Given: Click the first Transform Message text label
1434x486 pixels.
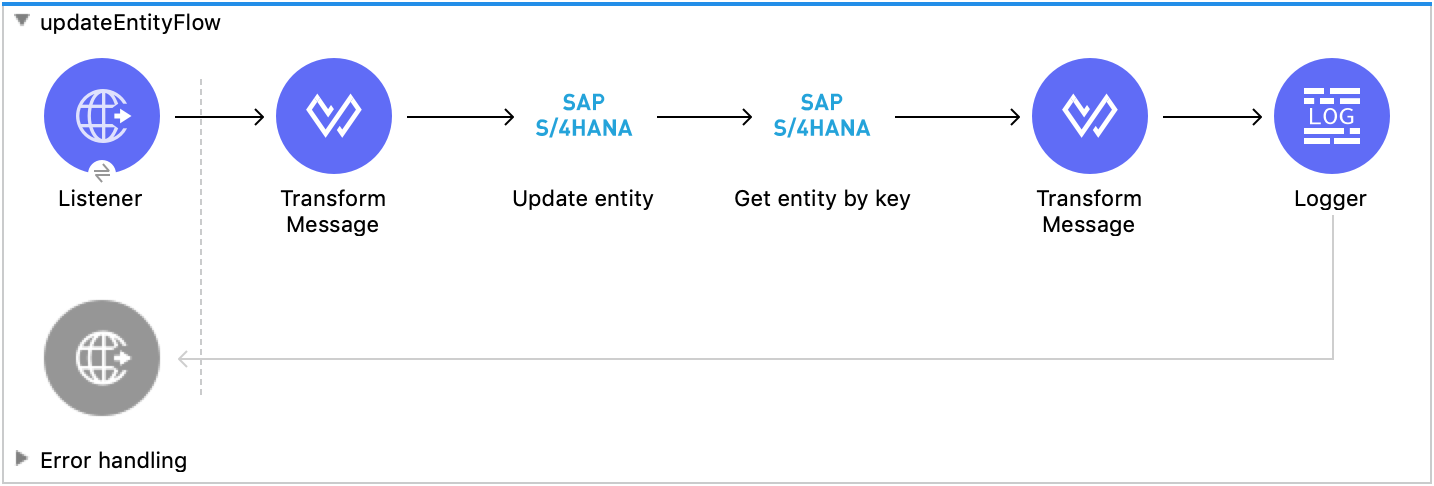Looking at the screenshot, I should (x=333, y=211).
